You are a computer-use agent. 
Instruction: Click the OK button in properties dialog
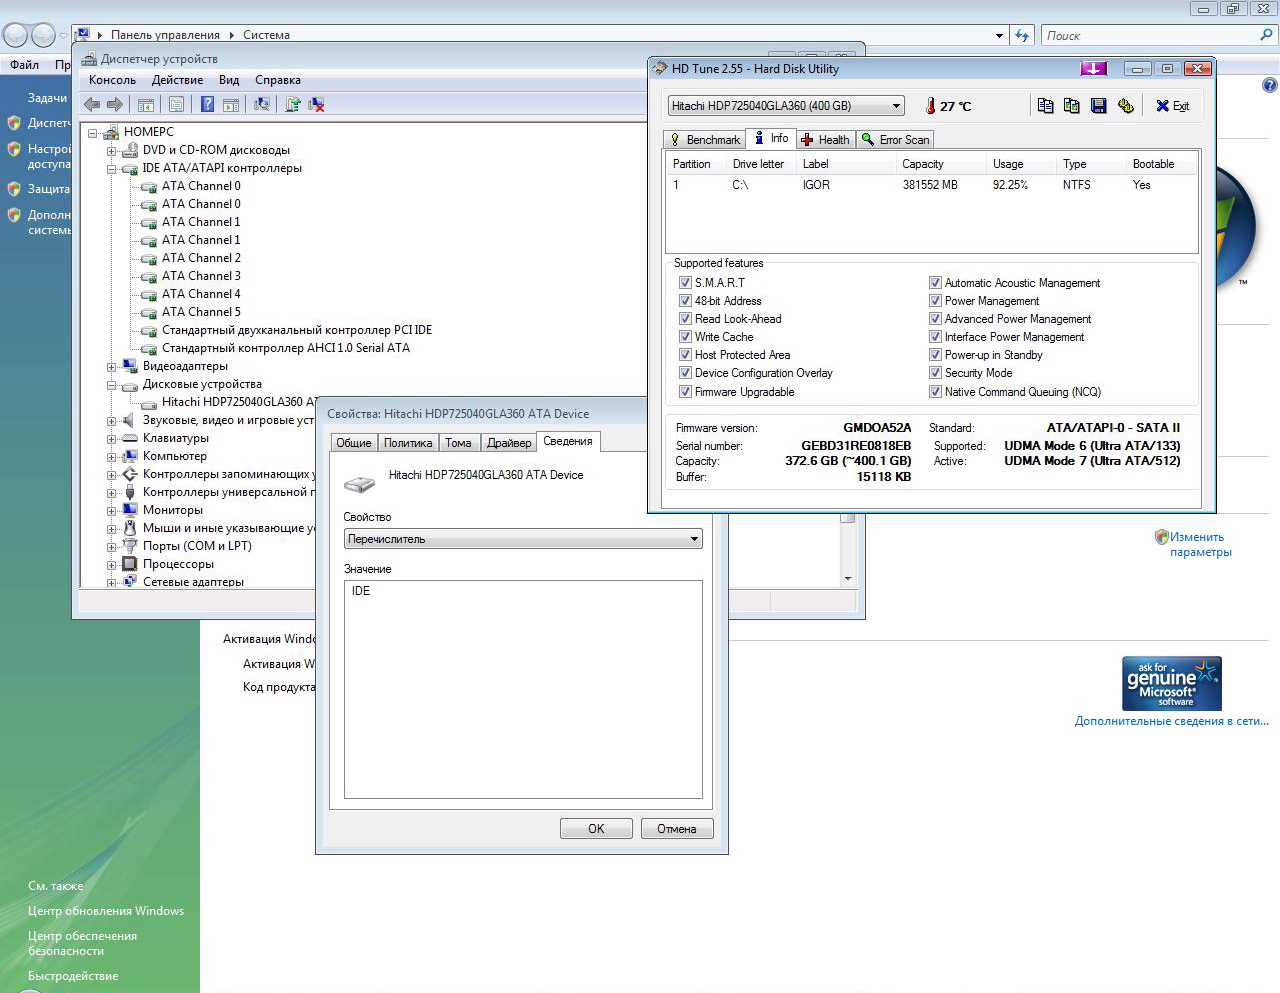pos(596,829)
